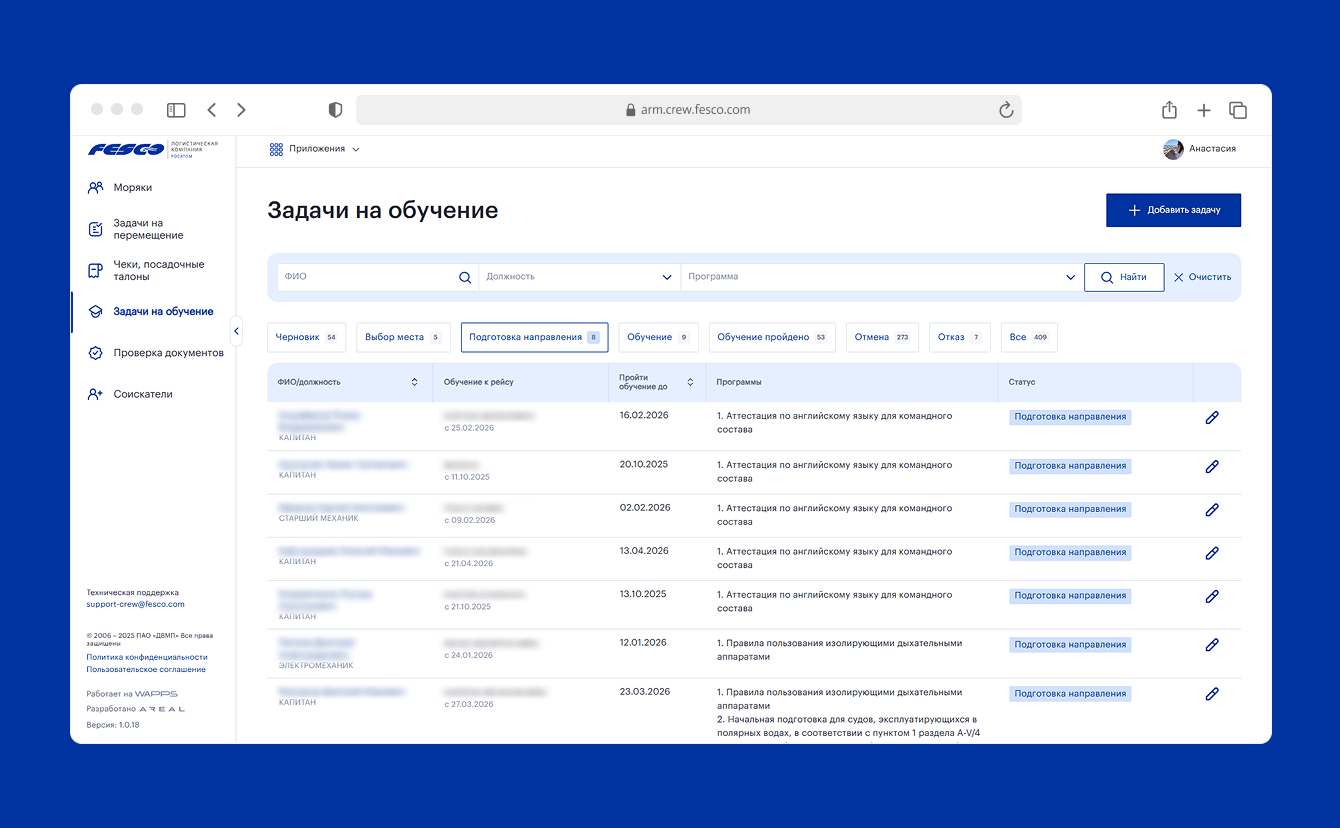Image resolution: width=1340 pixels, height=828 pixels.
Task: Expand the Программа dropdown
Action: coord(1071,278)
